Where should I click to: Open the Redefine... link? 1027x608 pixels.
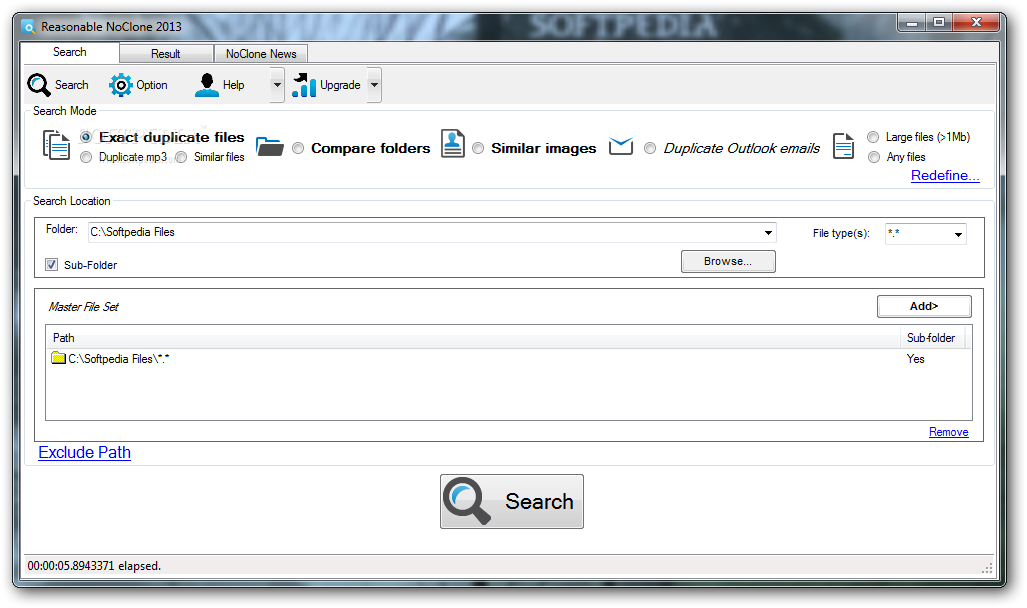[944, 176]
